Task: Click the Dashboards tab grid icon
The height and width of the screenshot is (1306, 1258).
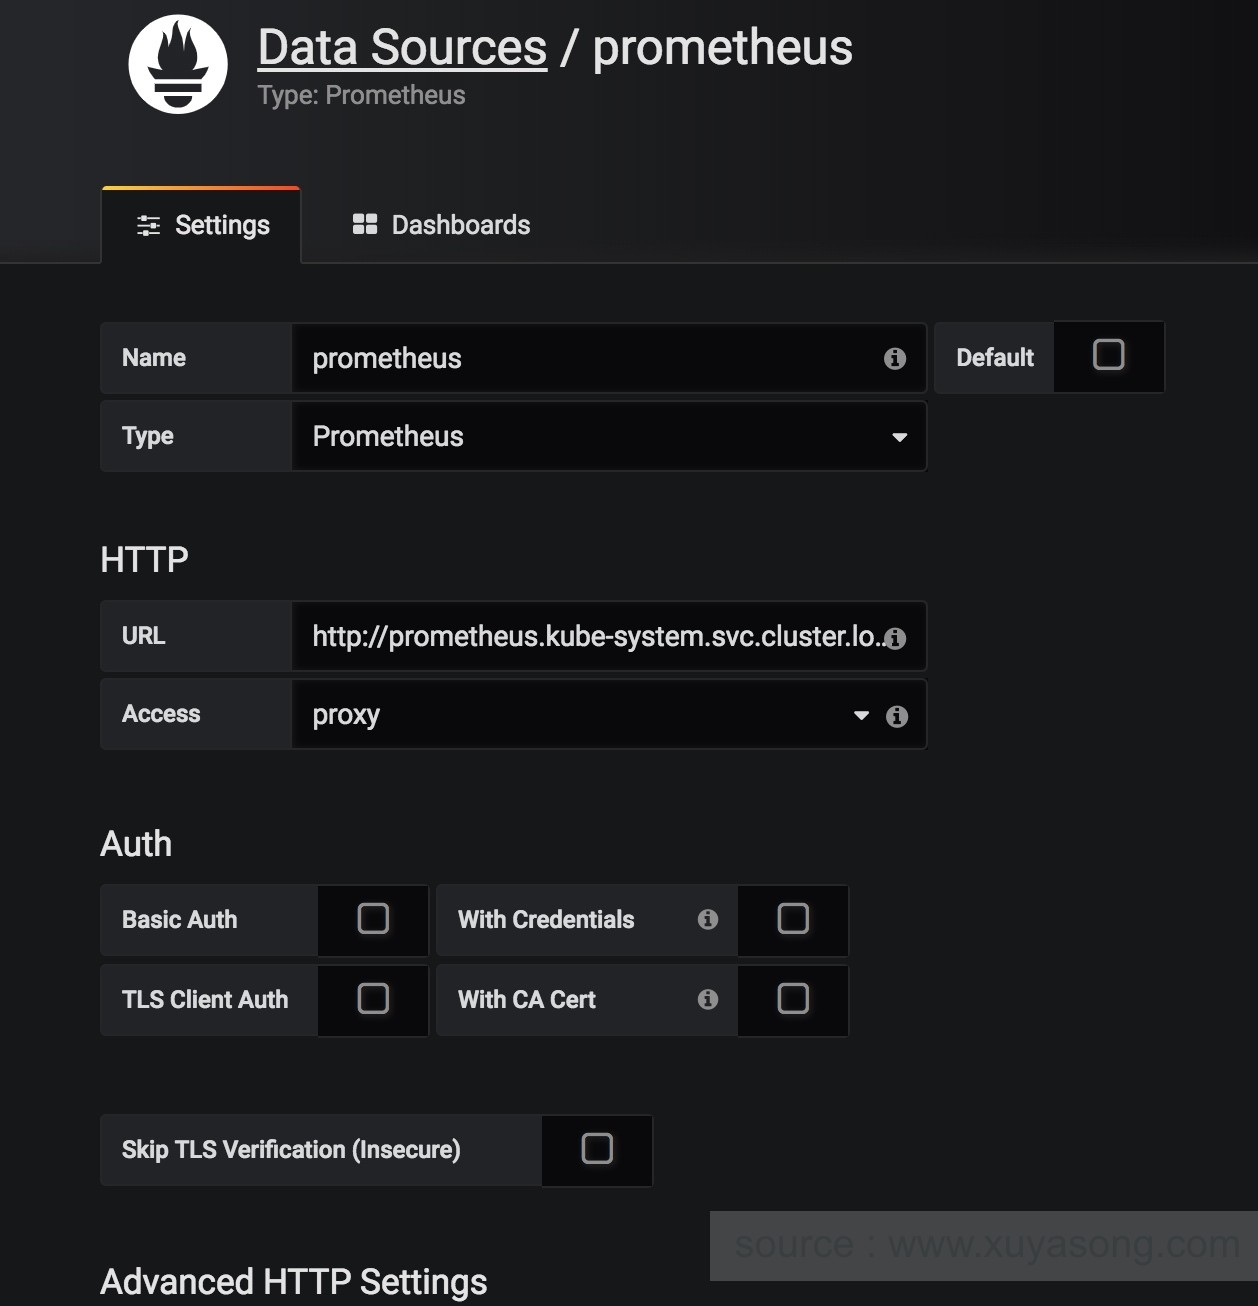Action: click(365, 225)
